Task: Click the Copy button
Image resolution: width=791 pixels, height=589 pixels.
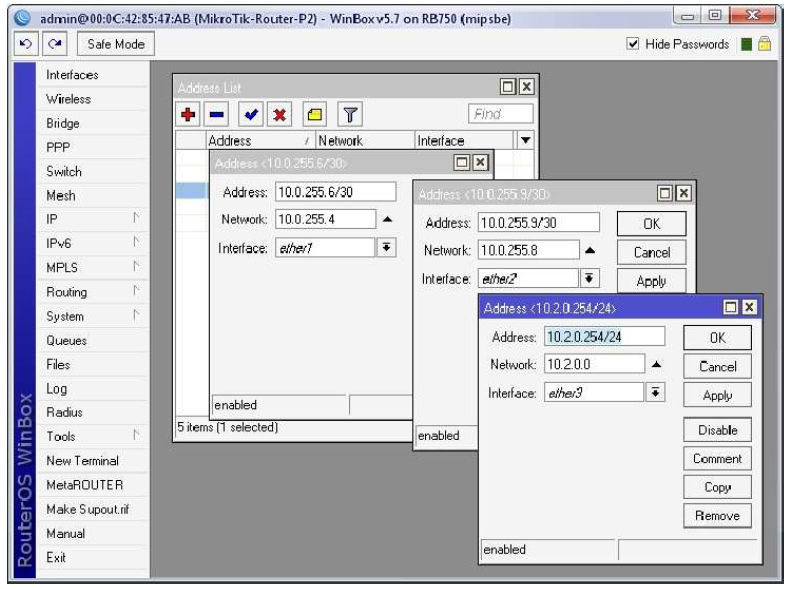Action: click(717, 487)
